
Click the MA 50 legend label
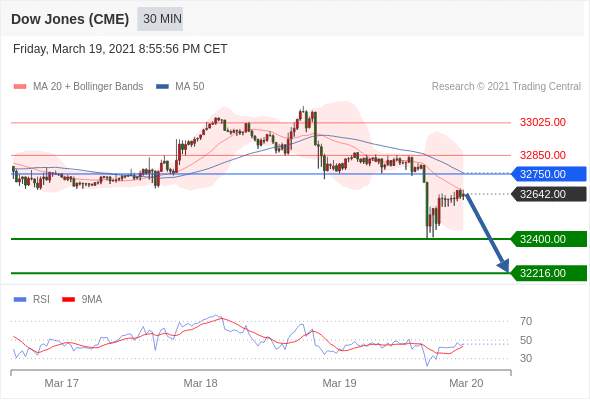[x=190, y=87]
